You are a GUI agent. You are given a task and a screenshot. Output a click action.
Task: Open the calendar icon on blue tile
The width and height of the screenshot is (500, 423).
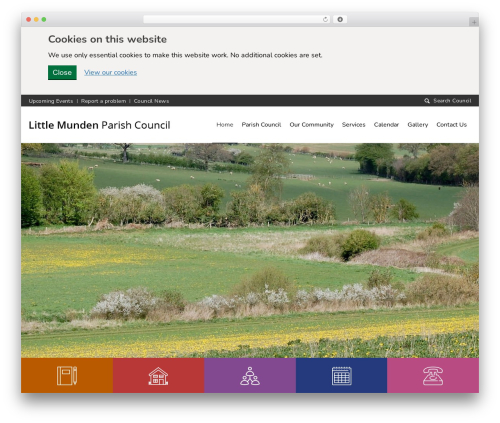point(342,376)
